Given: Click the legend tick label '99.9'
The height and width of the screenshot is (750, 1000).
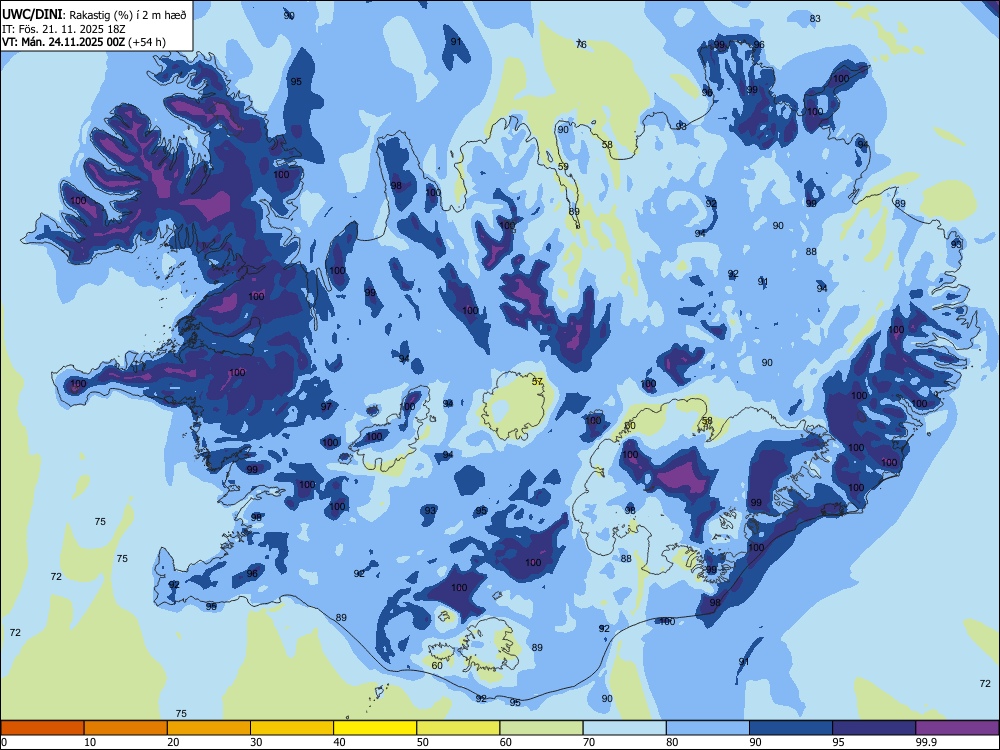Looking at the screenshot, I should point(926,742).
